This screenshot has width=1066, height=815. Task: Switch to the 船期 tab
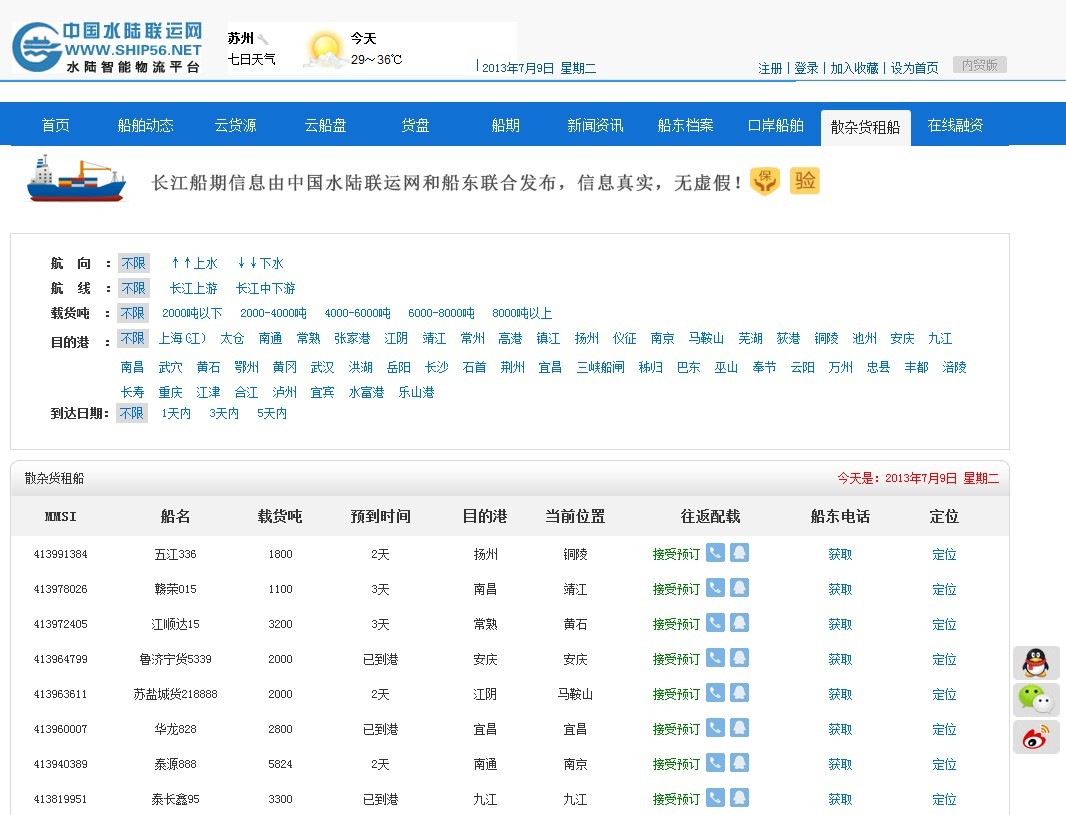coord(505,125)
